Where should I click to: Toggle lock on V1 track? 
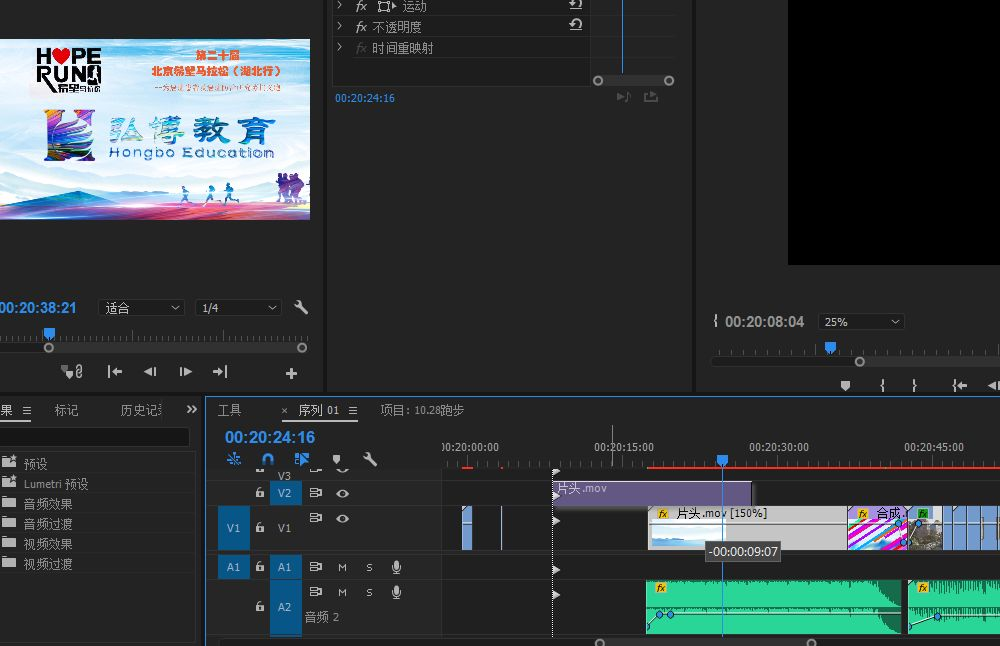[260, 527]
